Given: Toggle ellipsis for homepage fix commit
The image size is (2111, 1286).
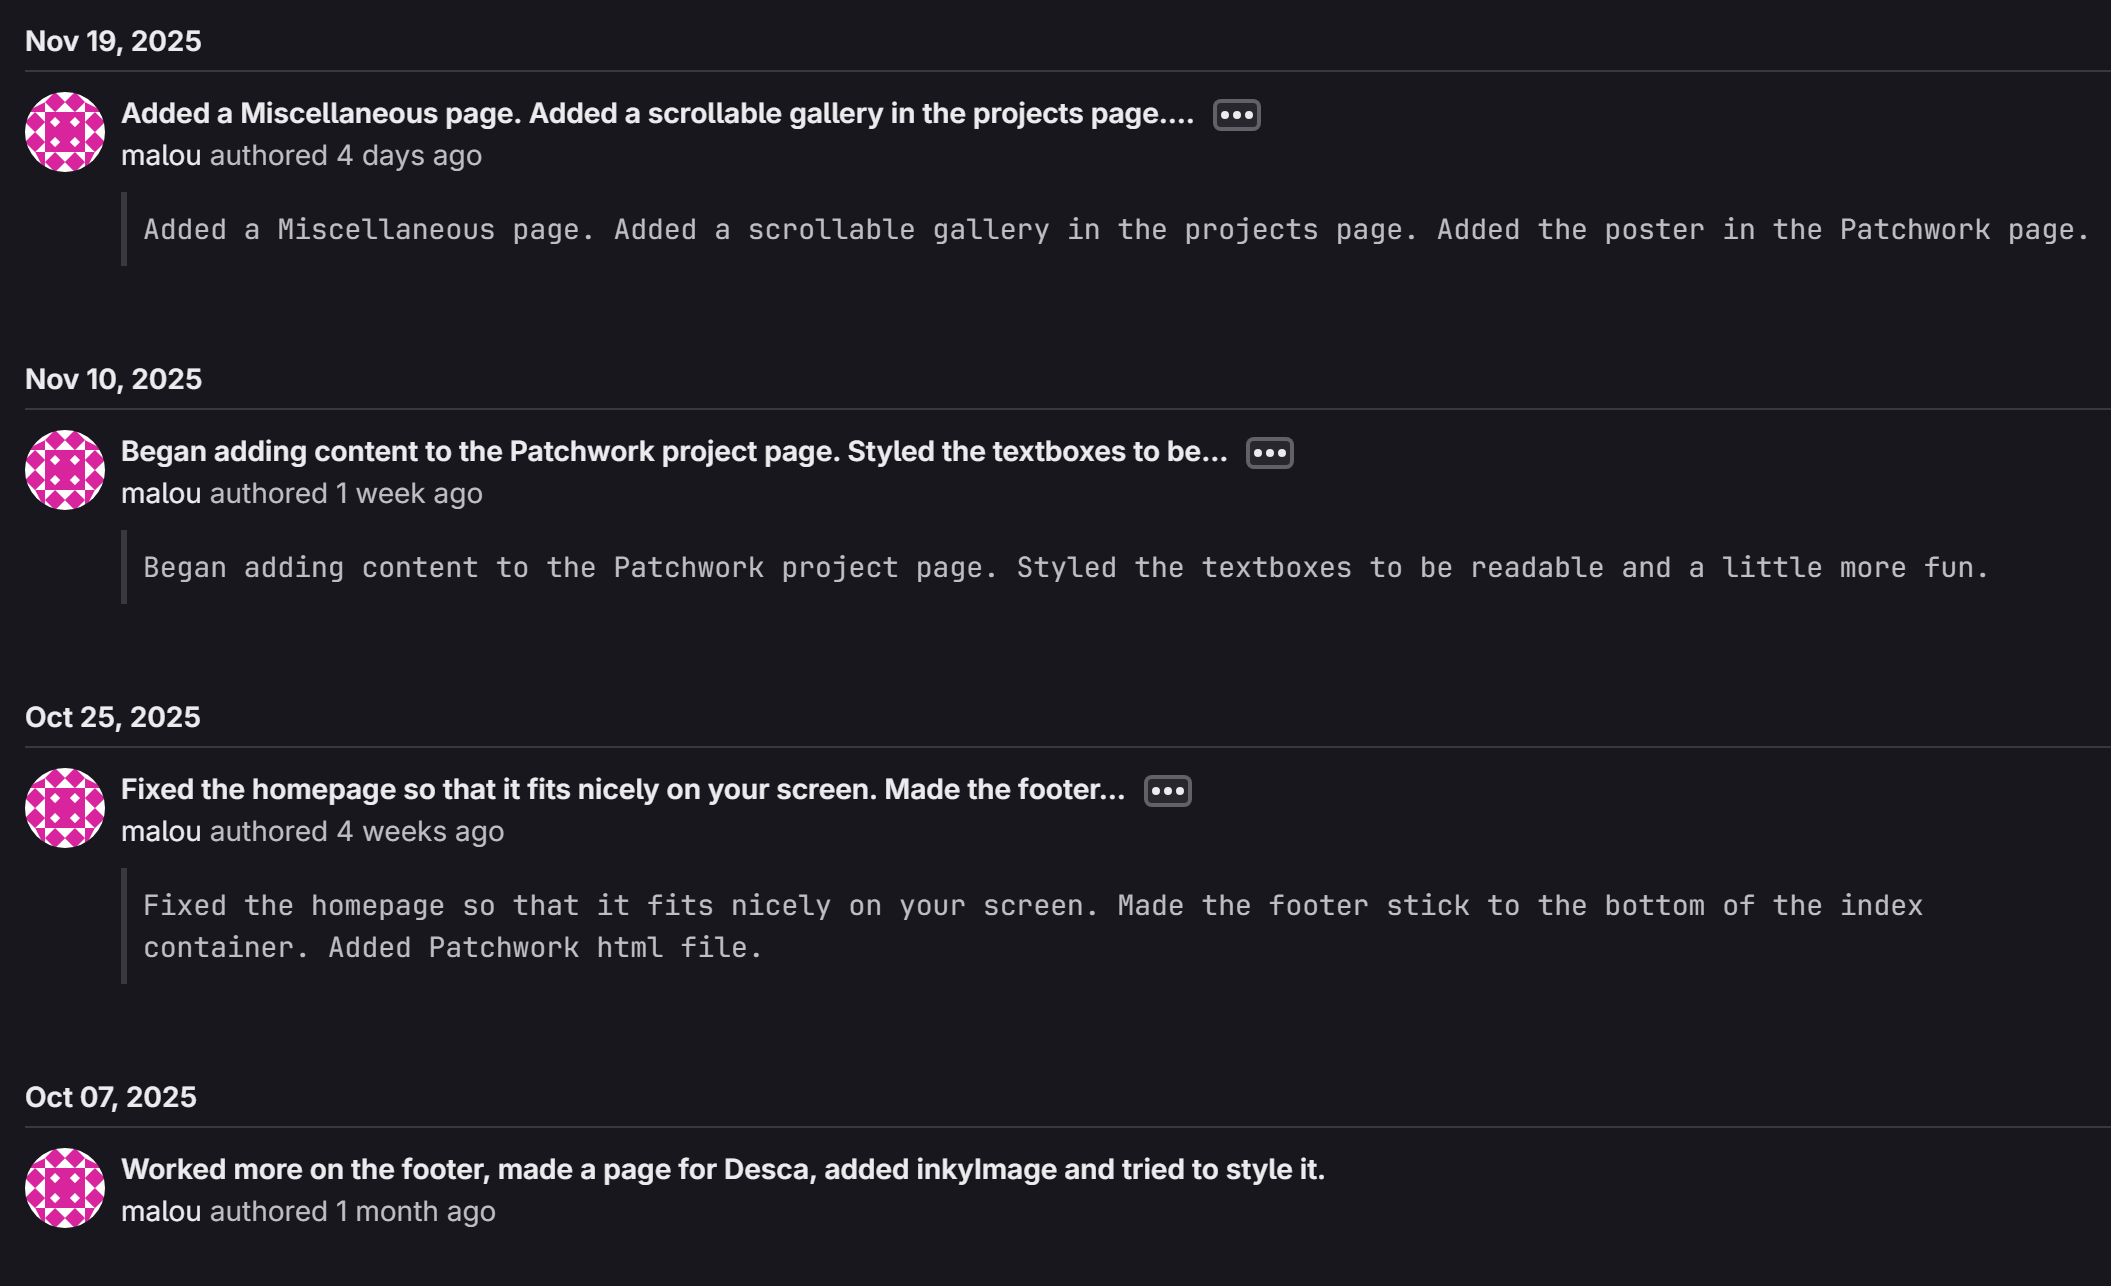Looking at the screenshot, I should click(1167, 791).
